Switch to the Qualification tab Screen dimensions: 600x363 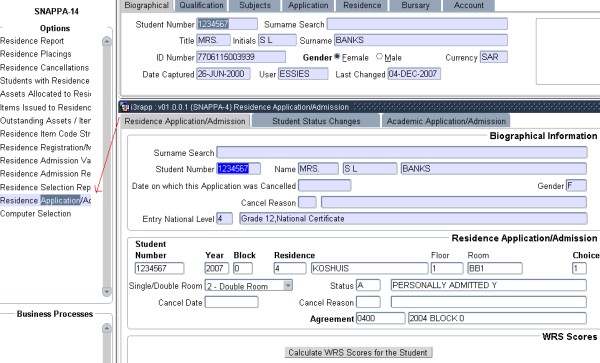click(x=201, y=5)
